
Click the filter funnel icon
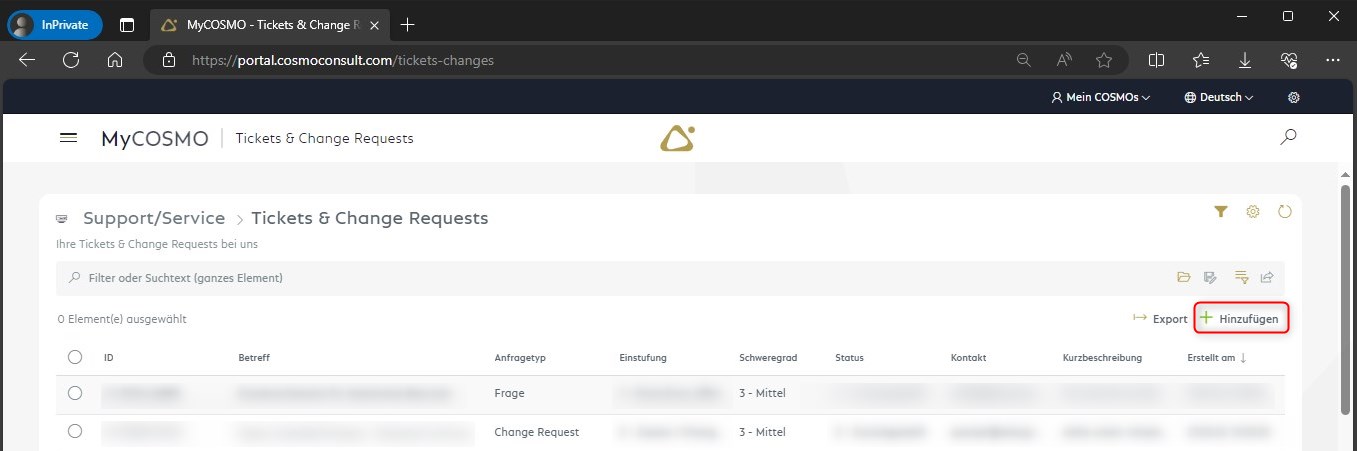coord(1220,211)
